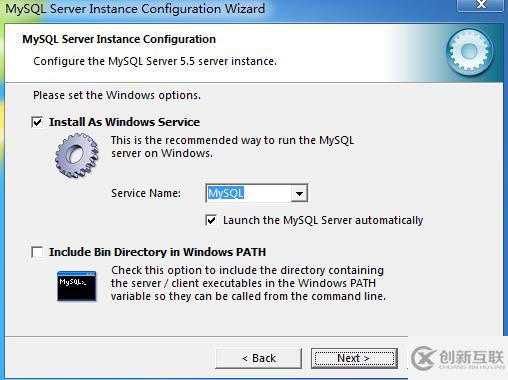The height and width of the screenshot is (380, 508).
Task: Click the blue gear wizard header icon
Action: click(x=470, y=52)
